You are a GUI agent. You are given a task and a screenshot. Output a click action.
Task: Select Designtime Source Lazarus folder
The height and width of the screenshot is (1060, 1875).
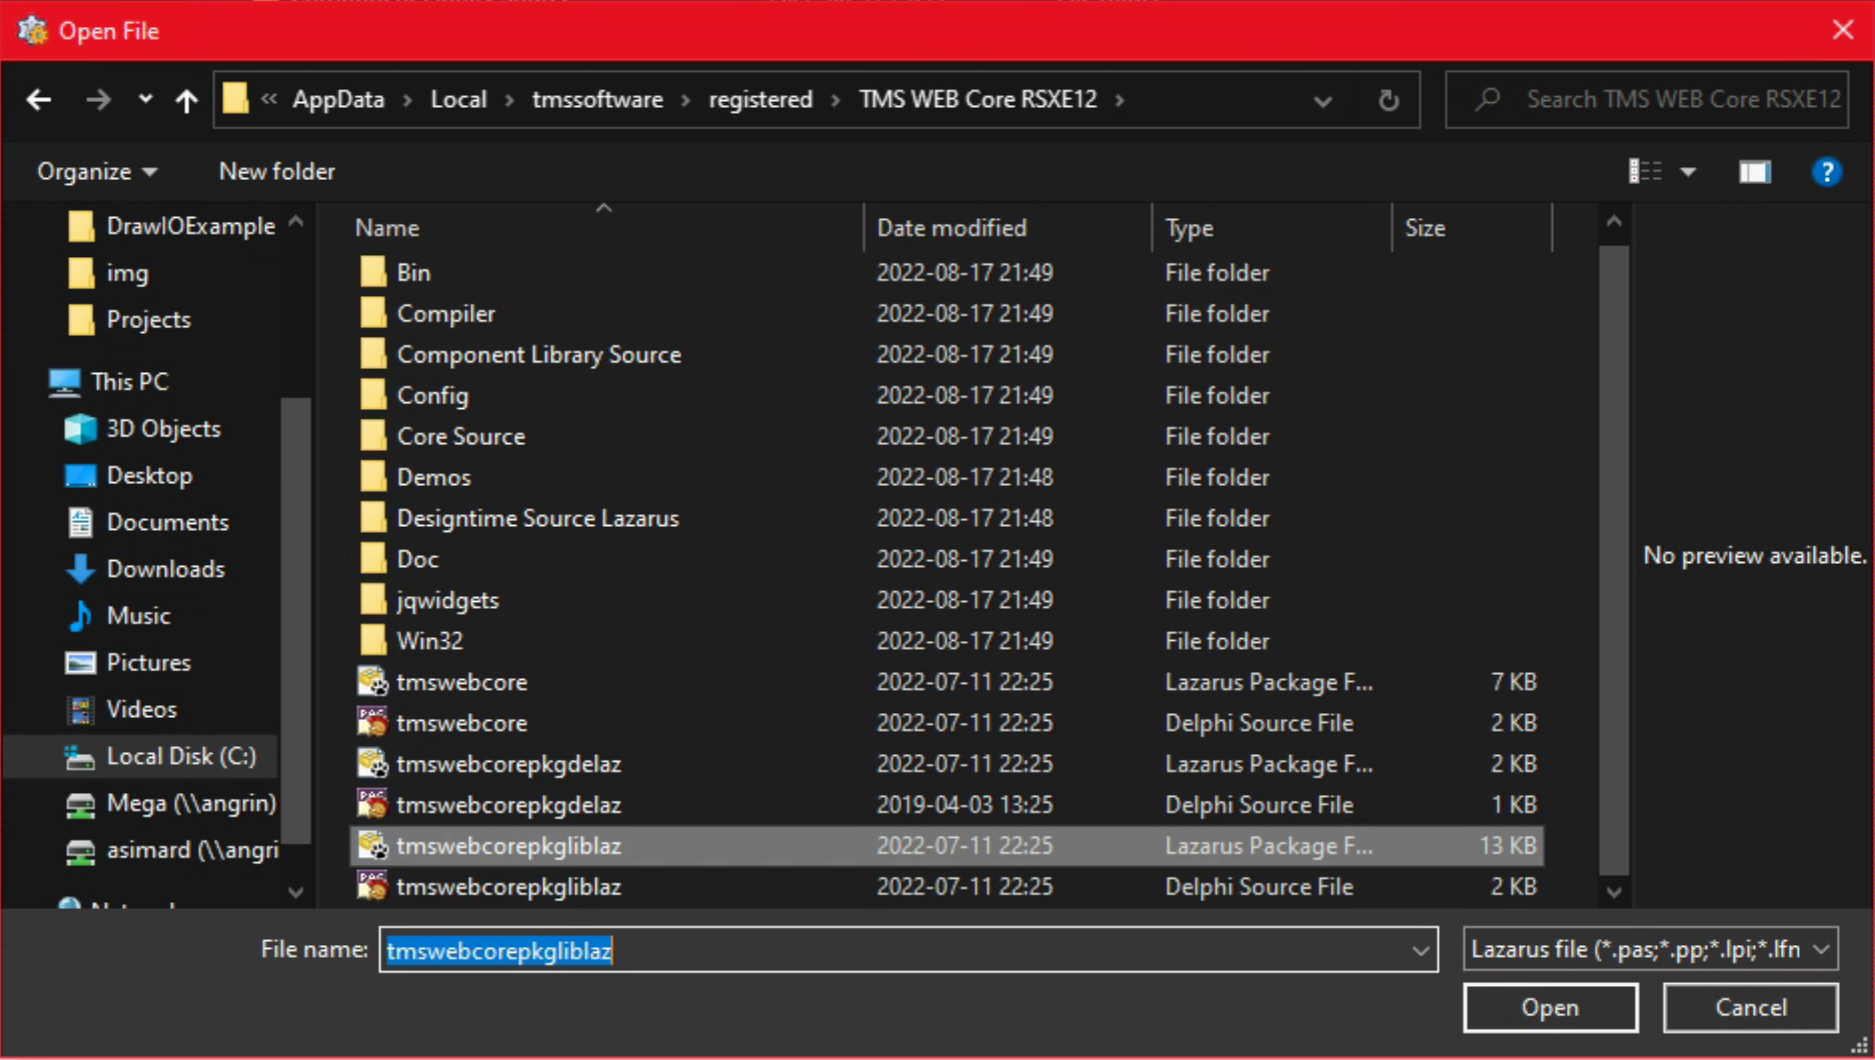tap(946, 518)
